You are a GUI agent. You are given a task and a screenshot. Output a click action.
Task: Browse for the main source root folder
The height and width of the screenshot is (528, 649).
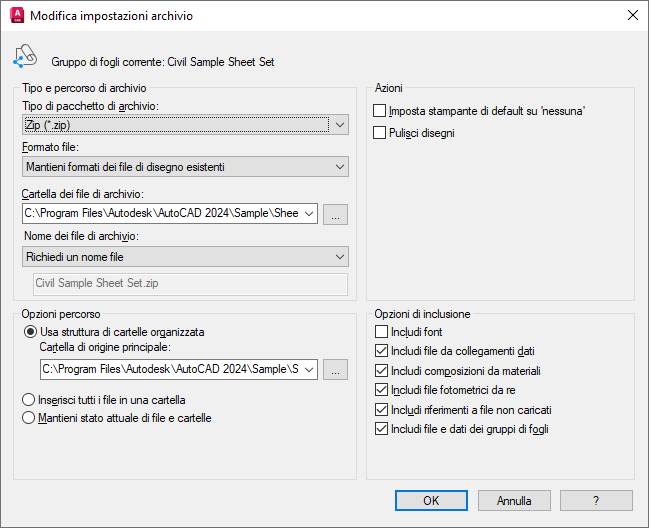[x=337, y=370]
